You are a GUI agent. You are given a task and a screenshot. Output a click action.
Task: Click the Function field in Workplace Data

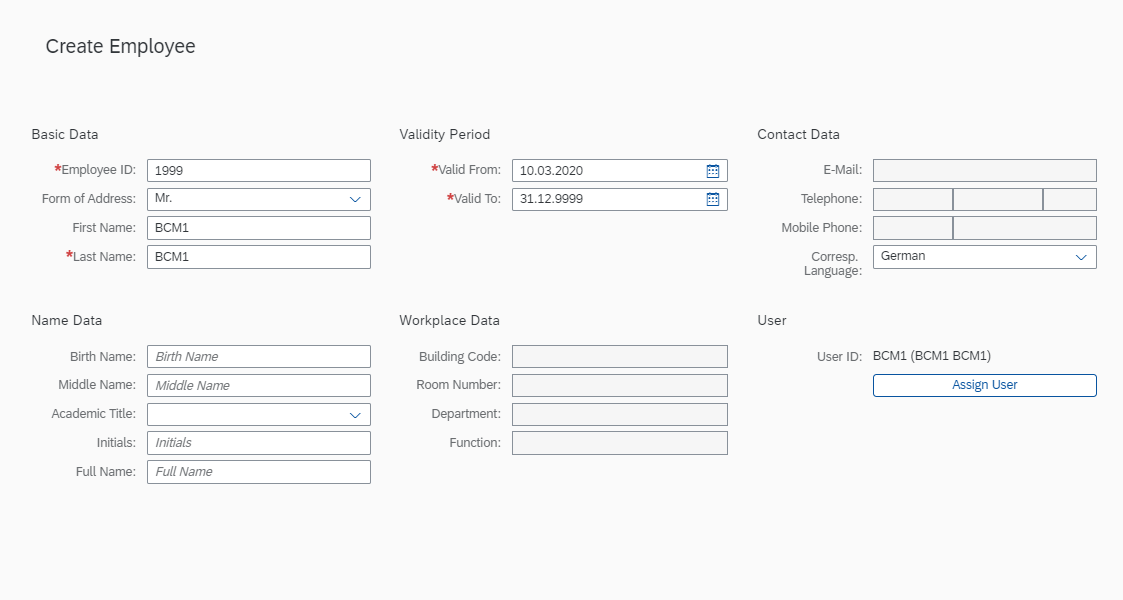coord(619,443)
